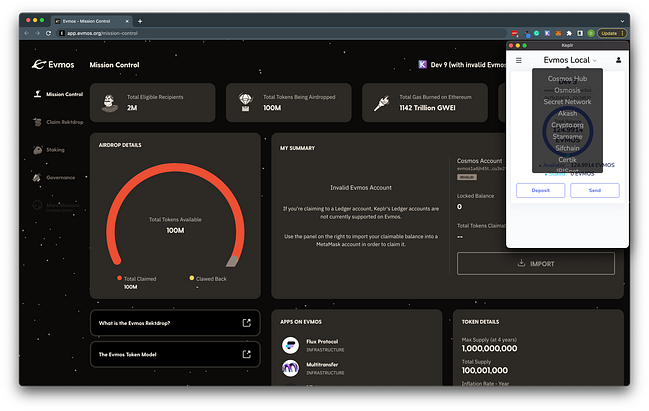Open the Keplr account profile icon
The image size is (649, 411).
618,60
